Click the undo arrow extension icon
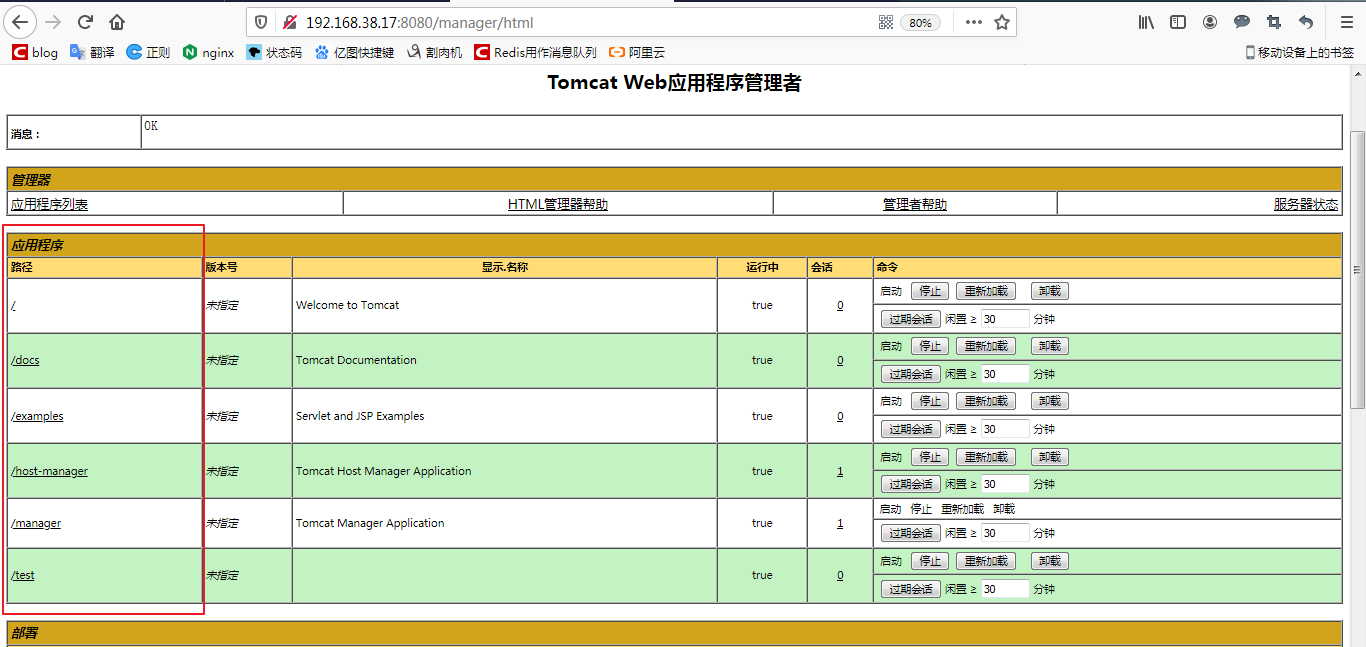1366x647 pixels. point(1306,22)
